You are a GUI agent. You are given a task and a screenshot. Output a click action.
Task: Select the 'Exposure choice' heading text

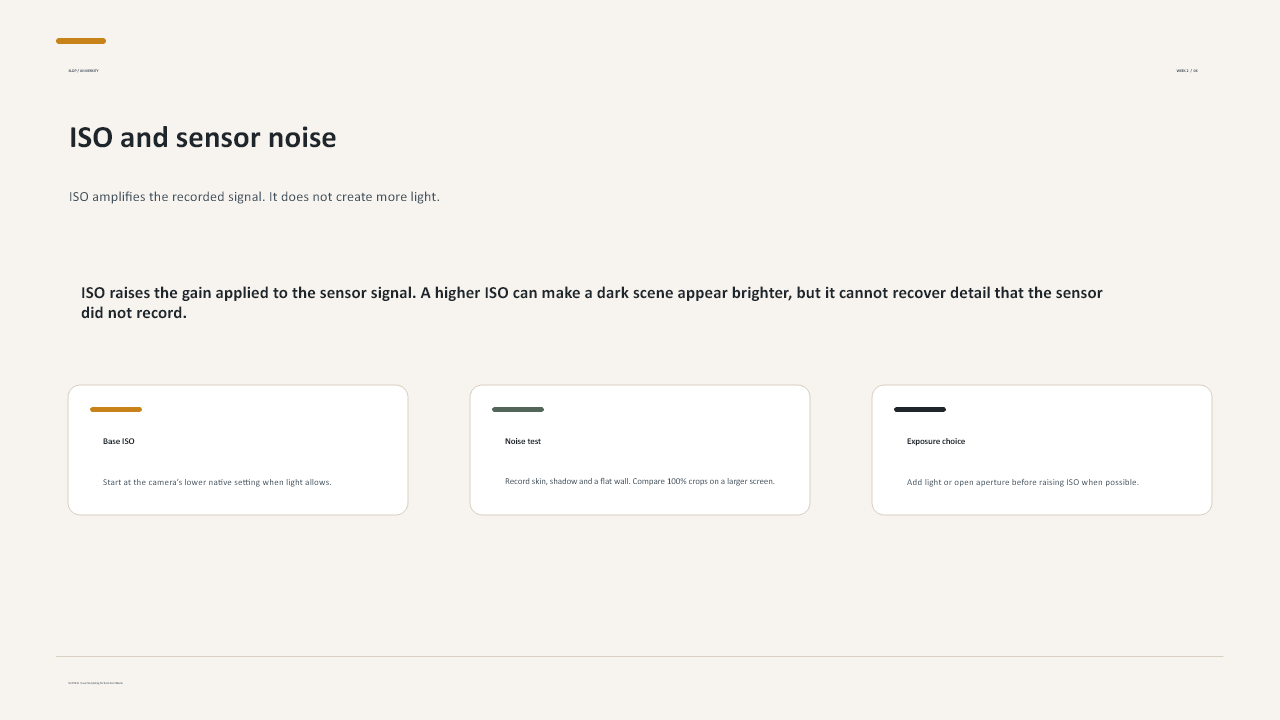click(x=936, y=441)
